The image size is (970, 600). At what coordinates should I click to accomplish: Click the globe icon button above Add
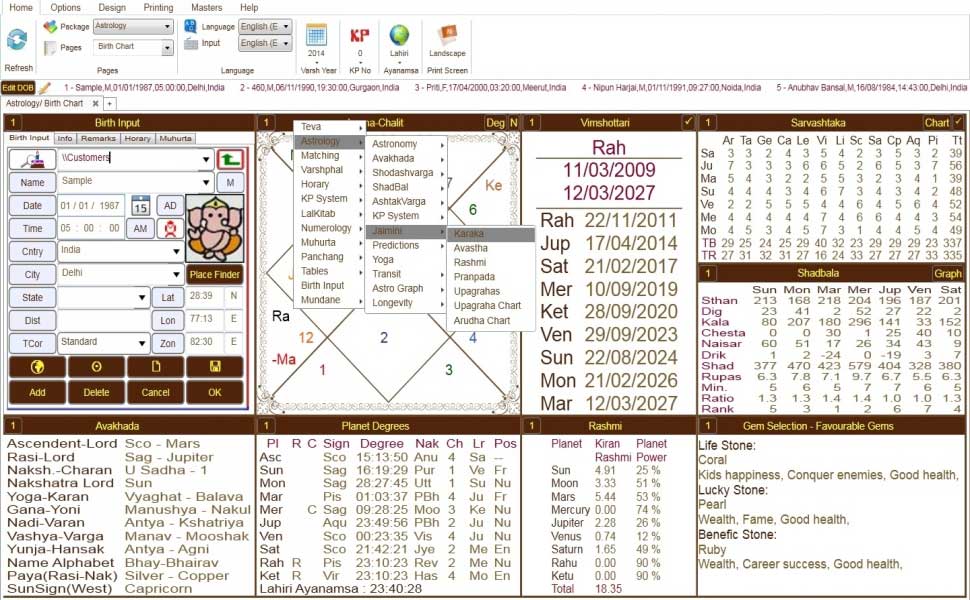tap(37, 367)
